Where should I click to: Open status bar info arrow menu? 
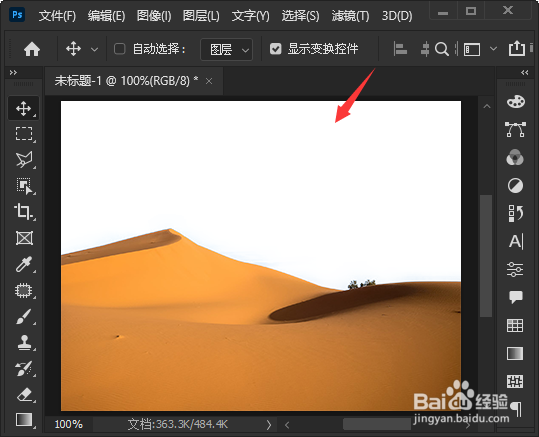[x=269, y=425]
